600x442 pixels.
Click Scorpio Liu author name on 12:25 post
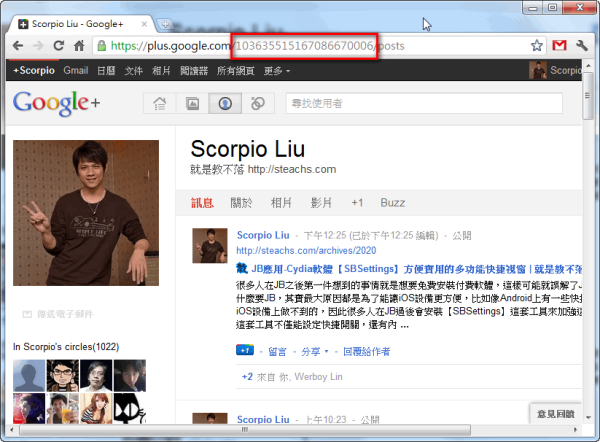(x=263, y=235)
